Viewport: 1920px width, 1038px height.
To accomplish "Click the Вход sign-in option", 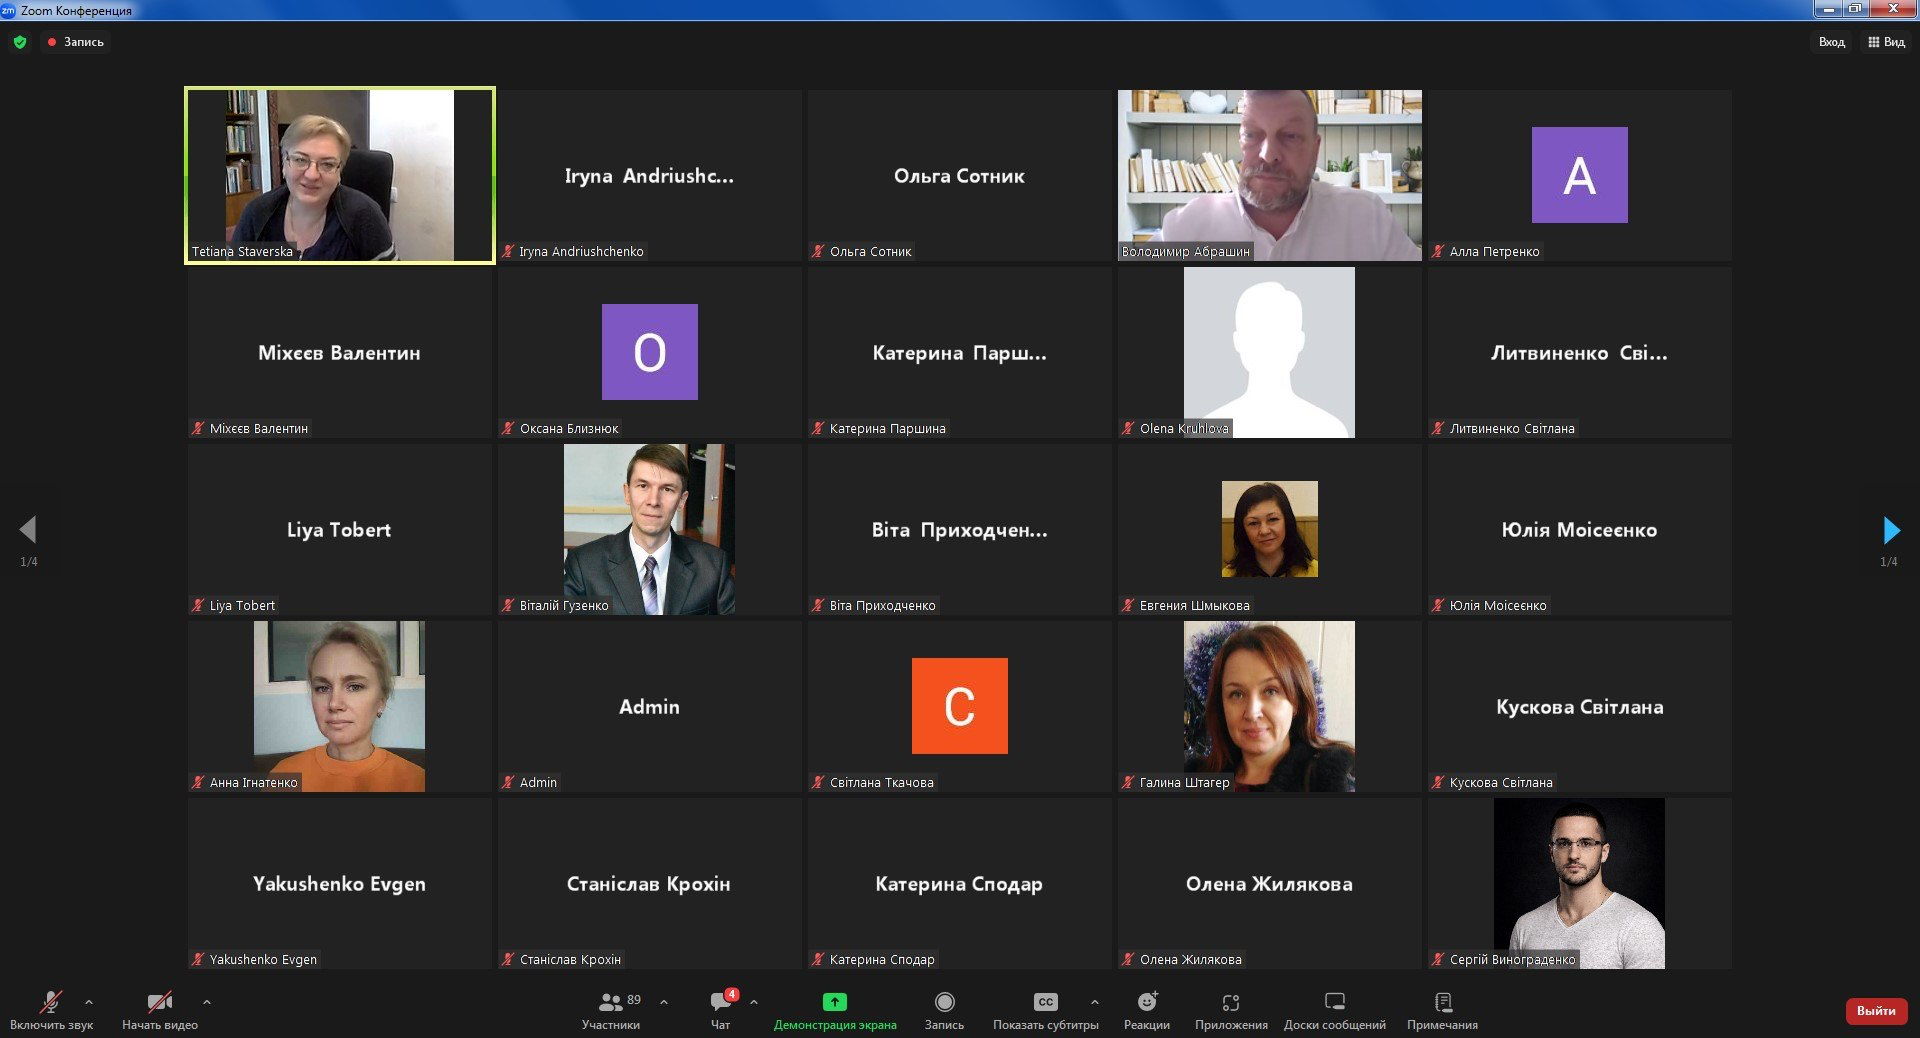I will click(x=1831, y=42).
